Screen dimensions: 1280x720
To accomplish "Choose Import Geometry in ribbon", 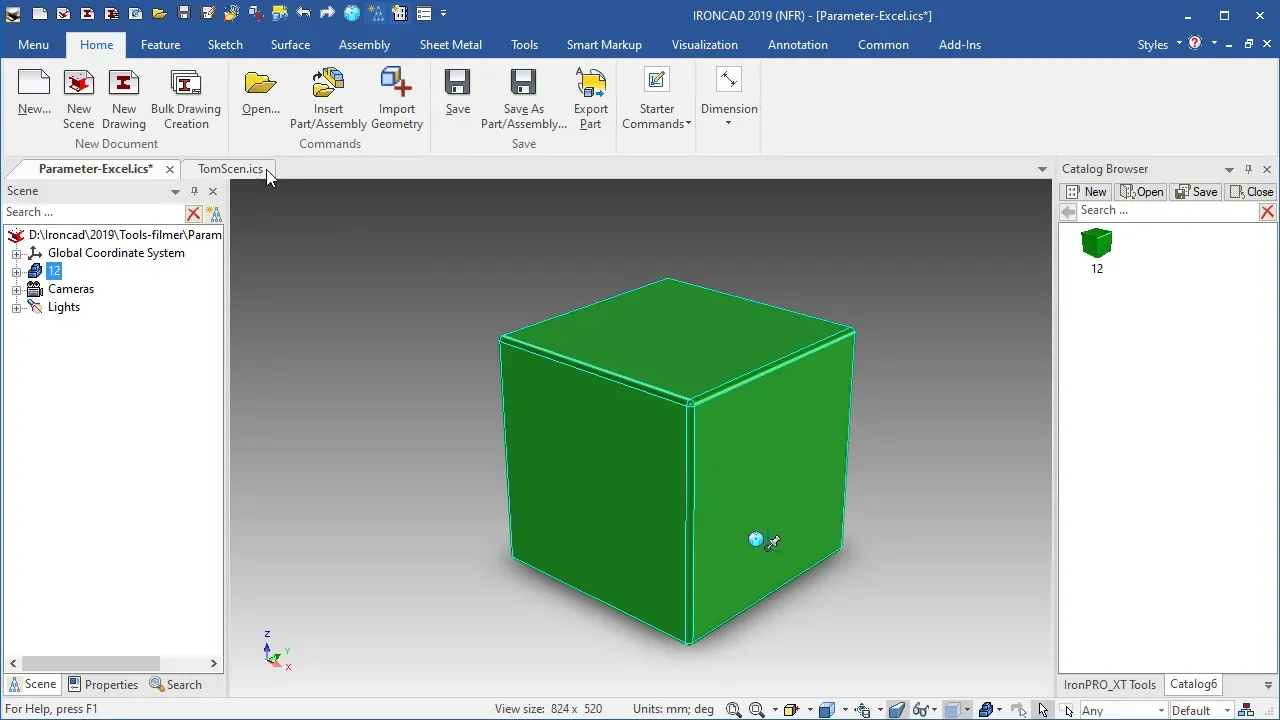I will (397, 99).
